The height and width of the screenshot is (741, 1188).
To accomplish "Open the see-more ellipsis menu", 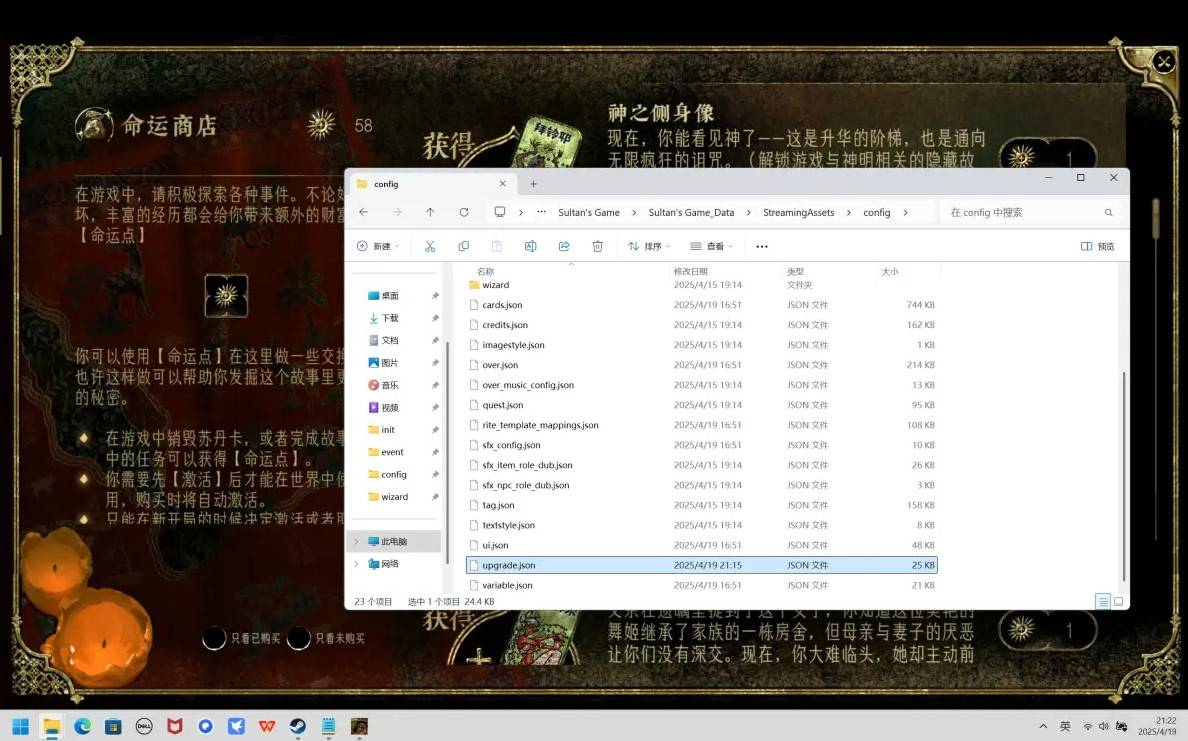I will pos(761,245).
